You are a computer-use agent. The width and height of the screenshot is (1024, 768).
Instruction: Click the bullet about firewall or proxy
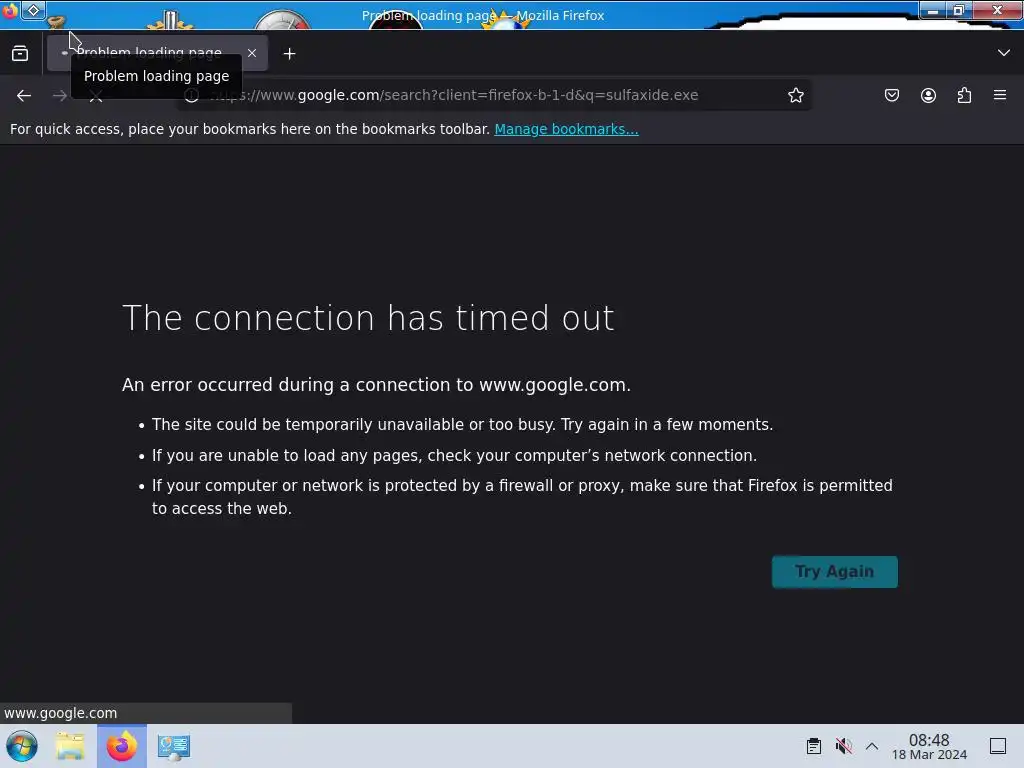522,497
